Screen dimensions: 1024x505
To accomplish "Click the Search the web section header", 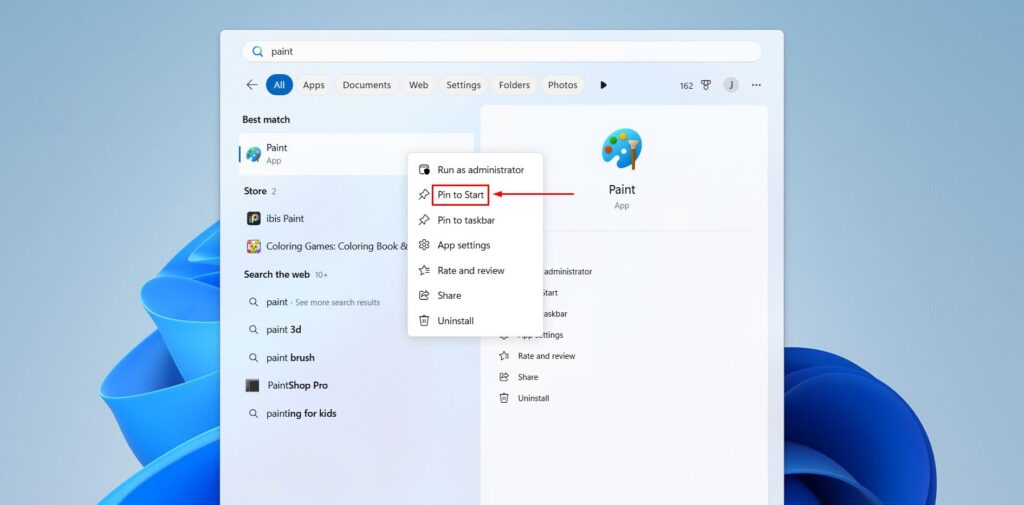I will tap(277, 274).
